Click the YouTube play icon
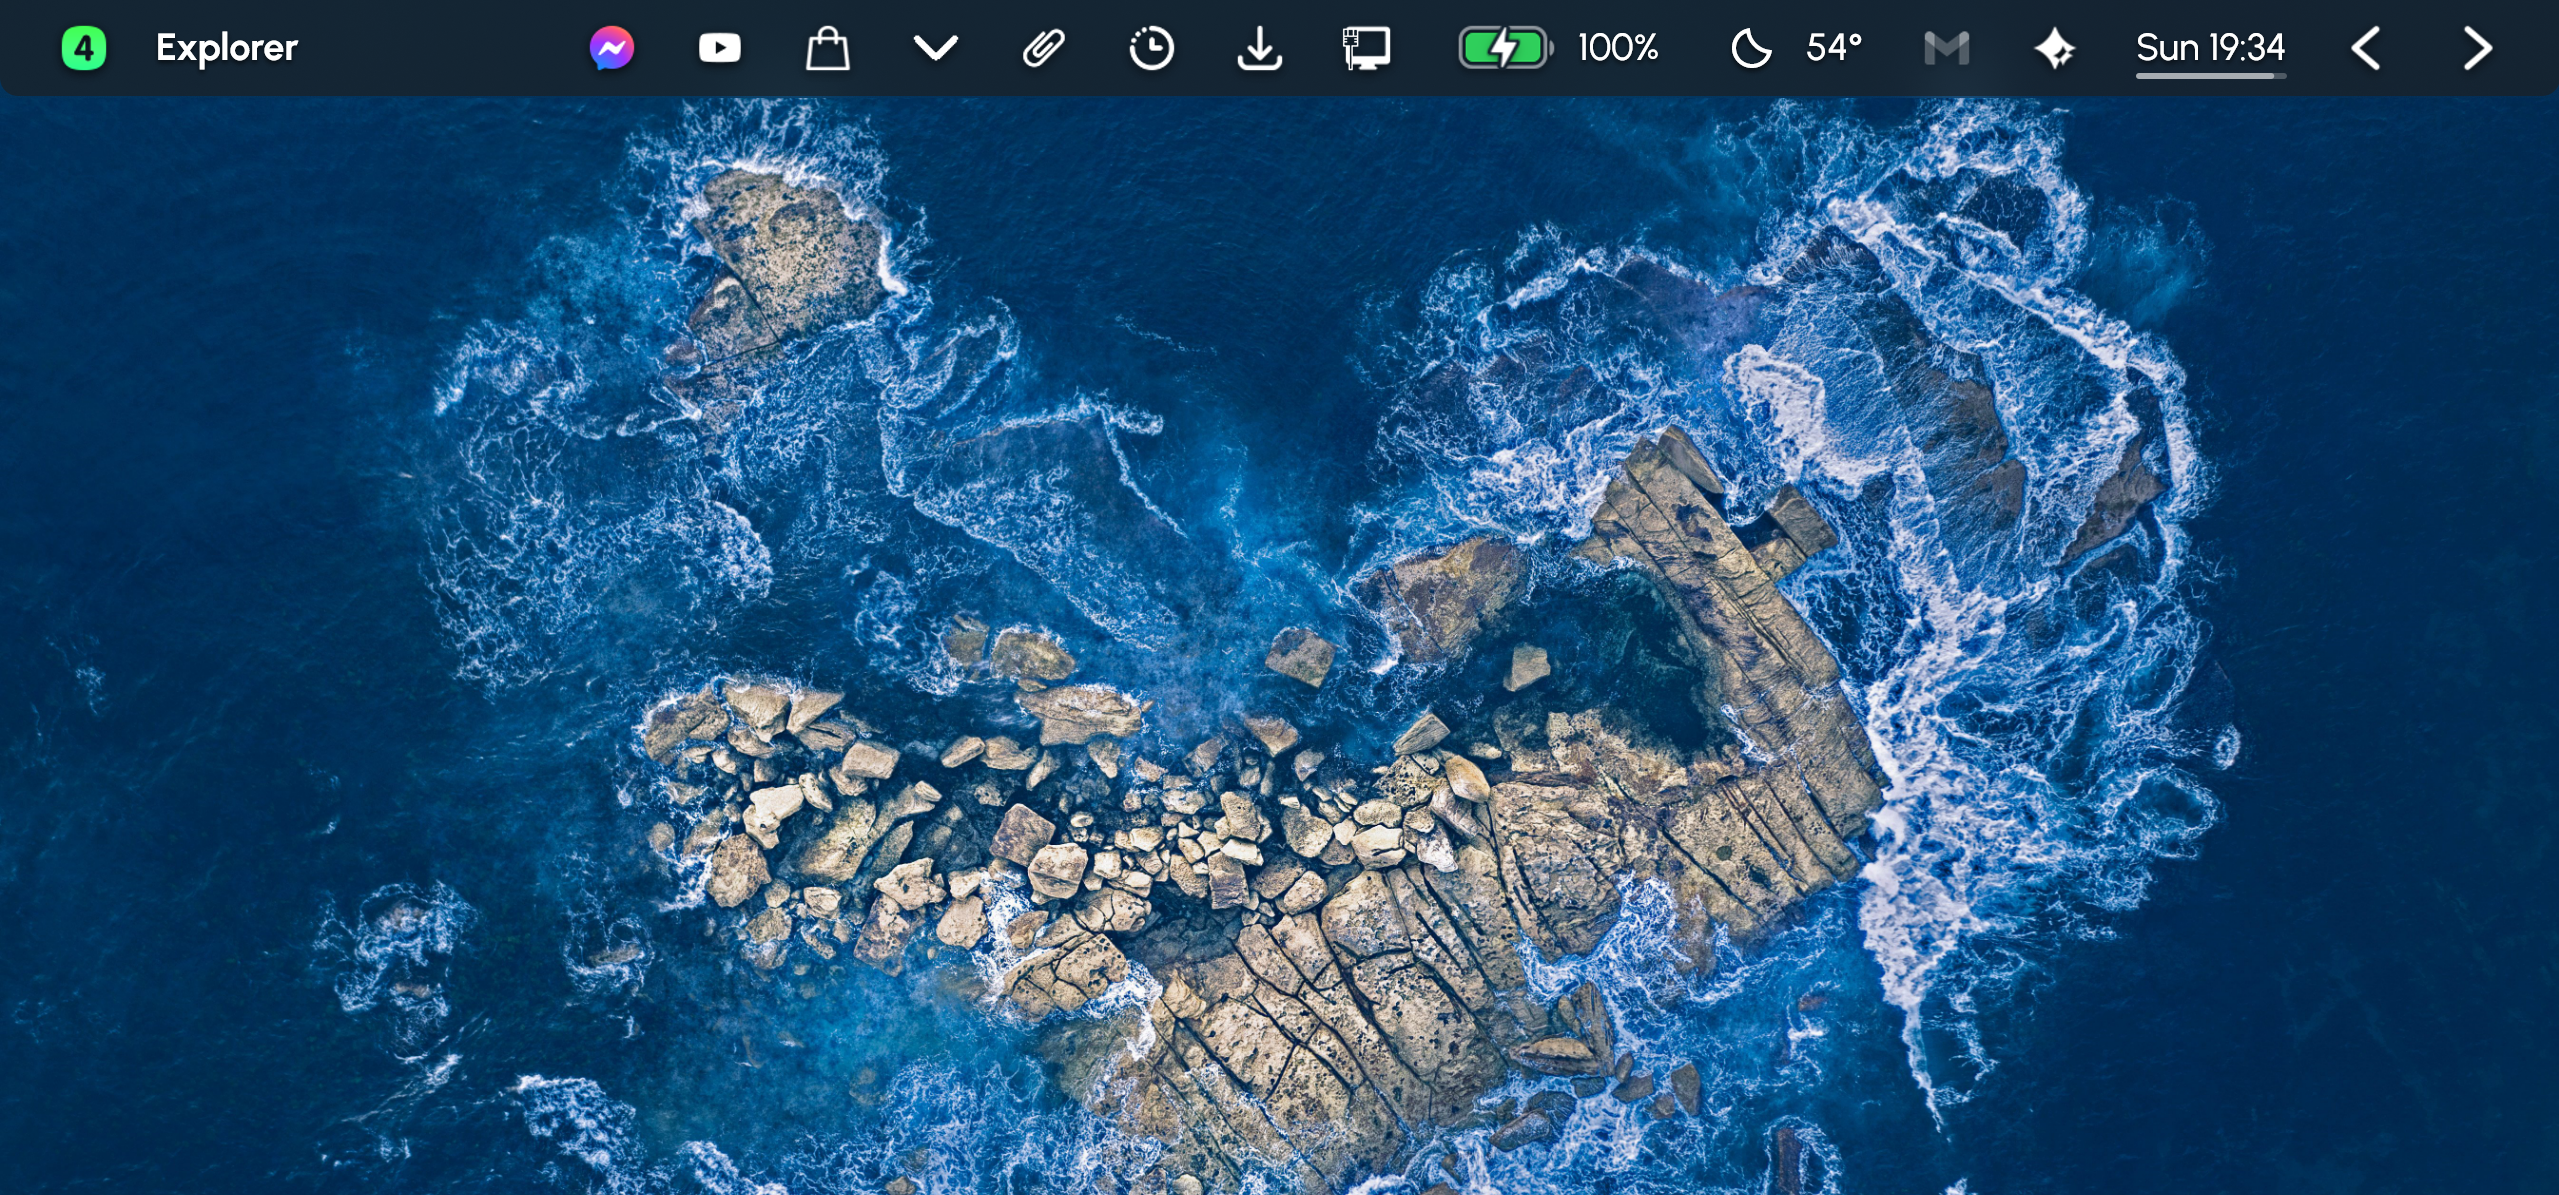2559x1195 pixels. [719, 48]
